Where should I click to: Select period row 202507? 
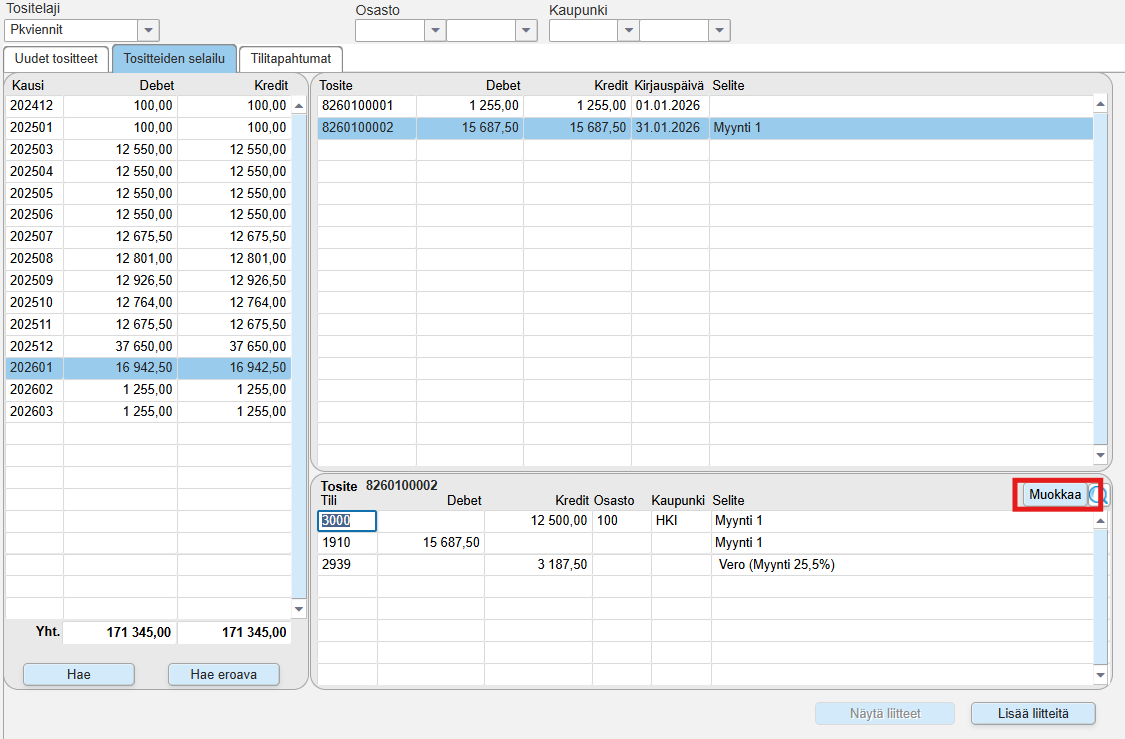[x=149, y=237]
